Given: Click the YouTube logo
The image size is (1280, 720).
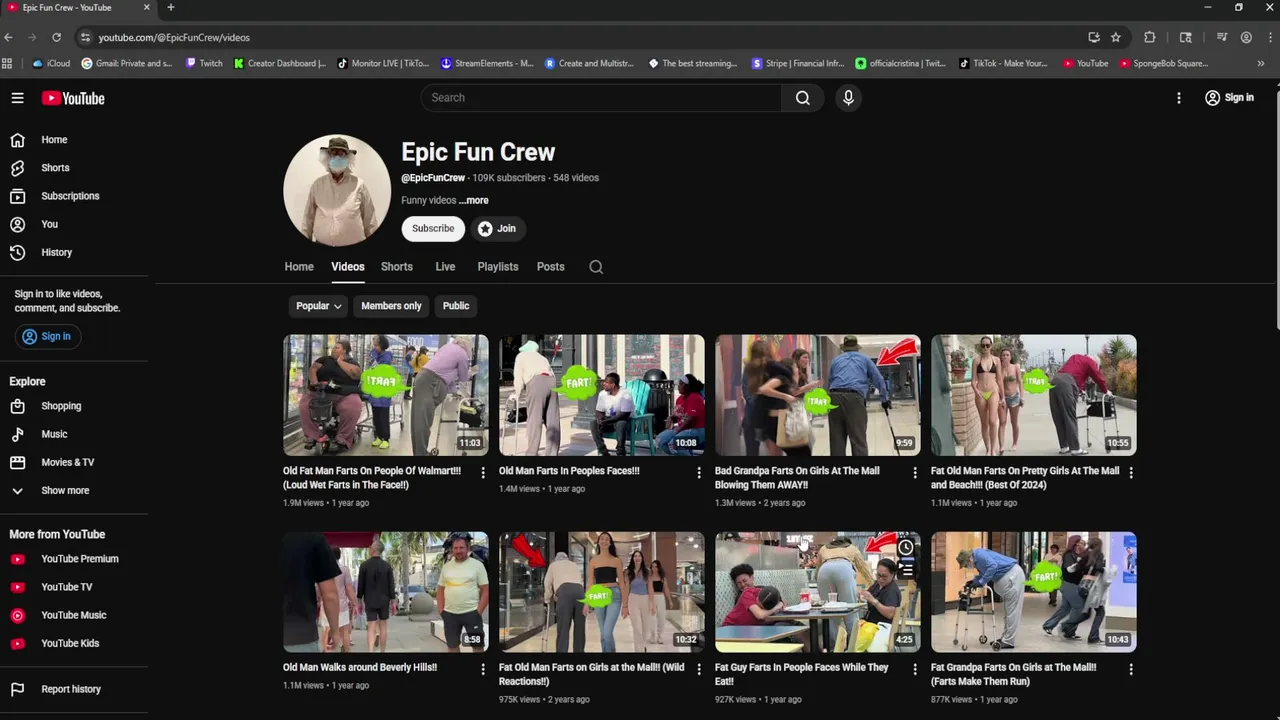Looking at the screenshot, I should pos(73,98).
